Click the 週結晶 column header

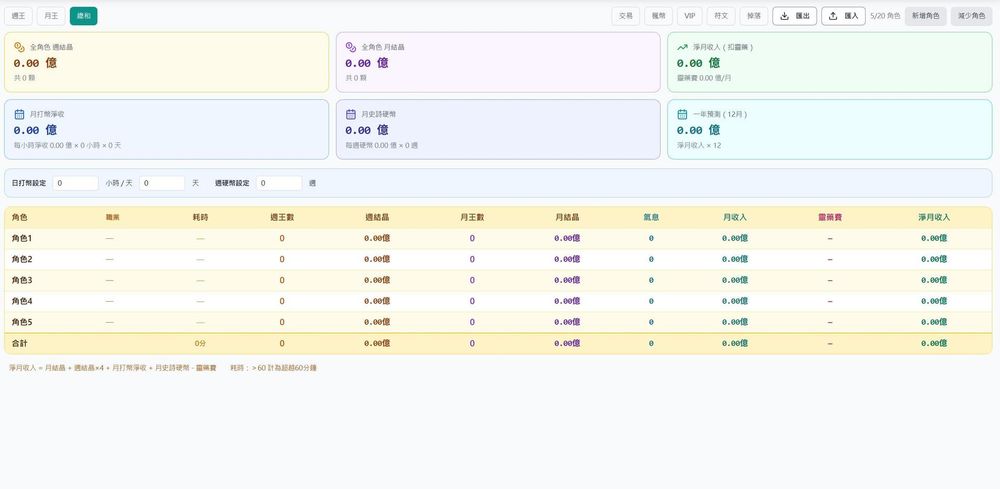[377, 217]
